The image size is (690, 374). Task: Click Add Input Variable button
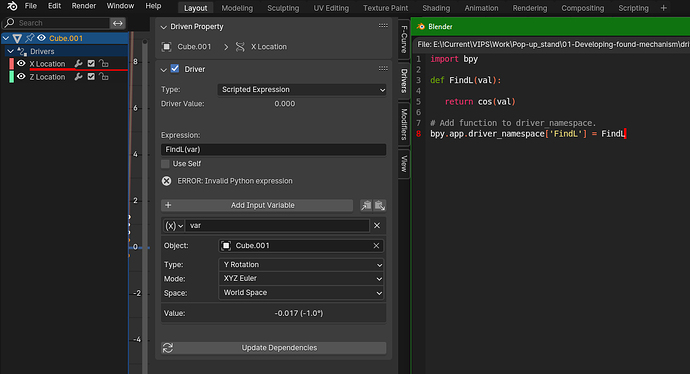tap(257, 205)
